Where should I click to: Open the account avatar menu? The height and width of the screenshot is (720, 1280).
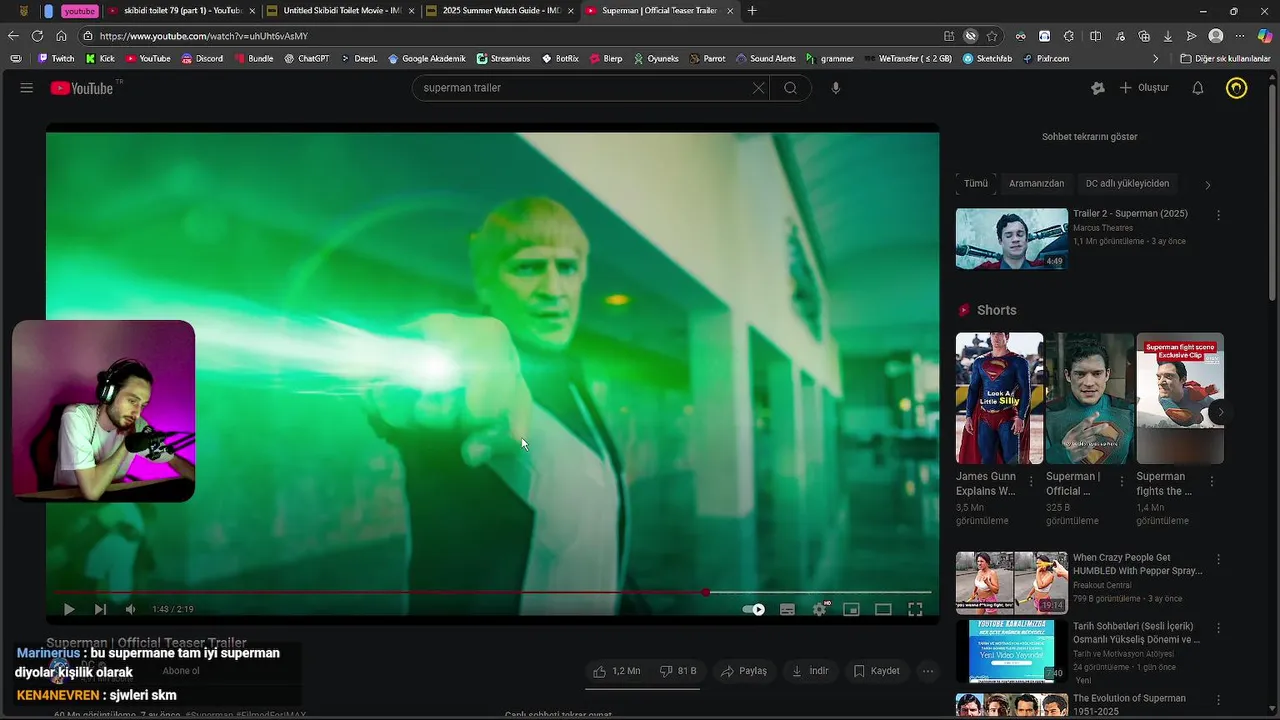coord(1237,88)
